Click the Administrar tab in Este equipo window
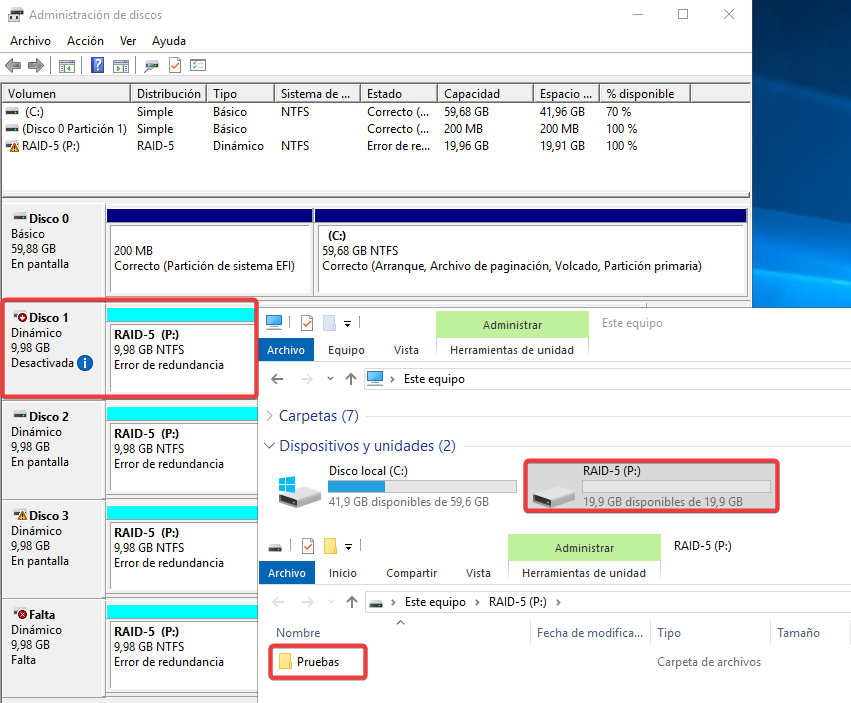The width and height of the screenshot is (851, 703). [512, 325]
